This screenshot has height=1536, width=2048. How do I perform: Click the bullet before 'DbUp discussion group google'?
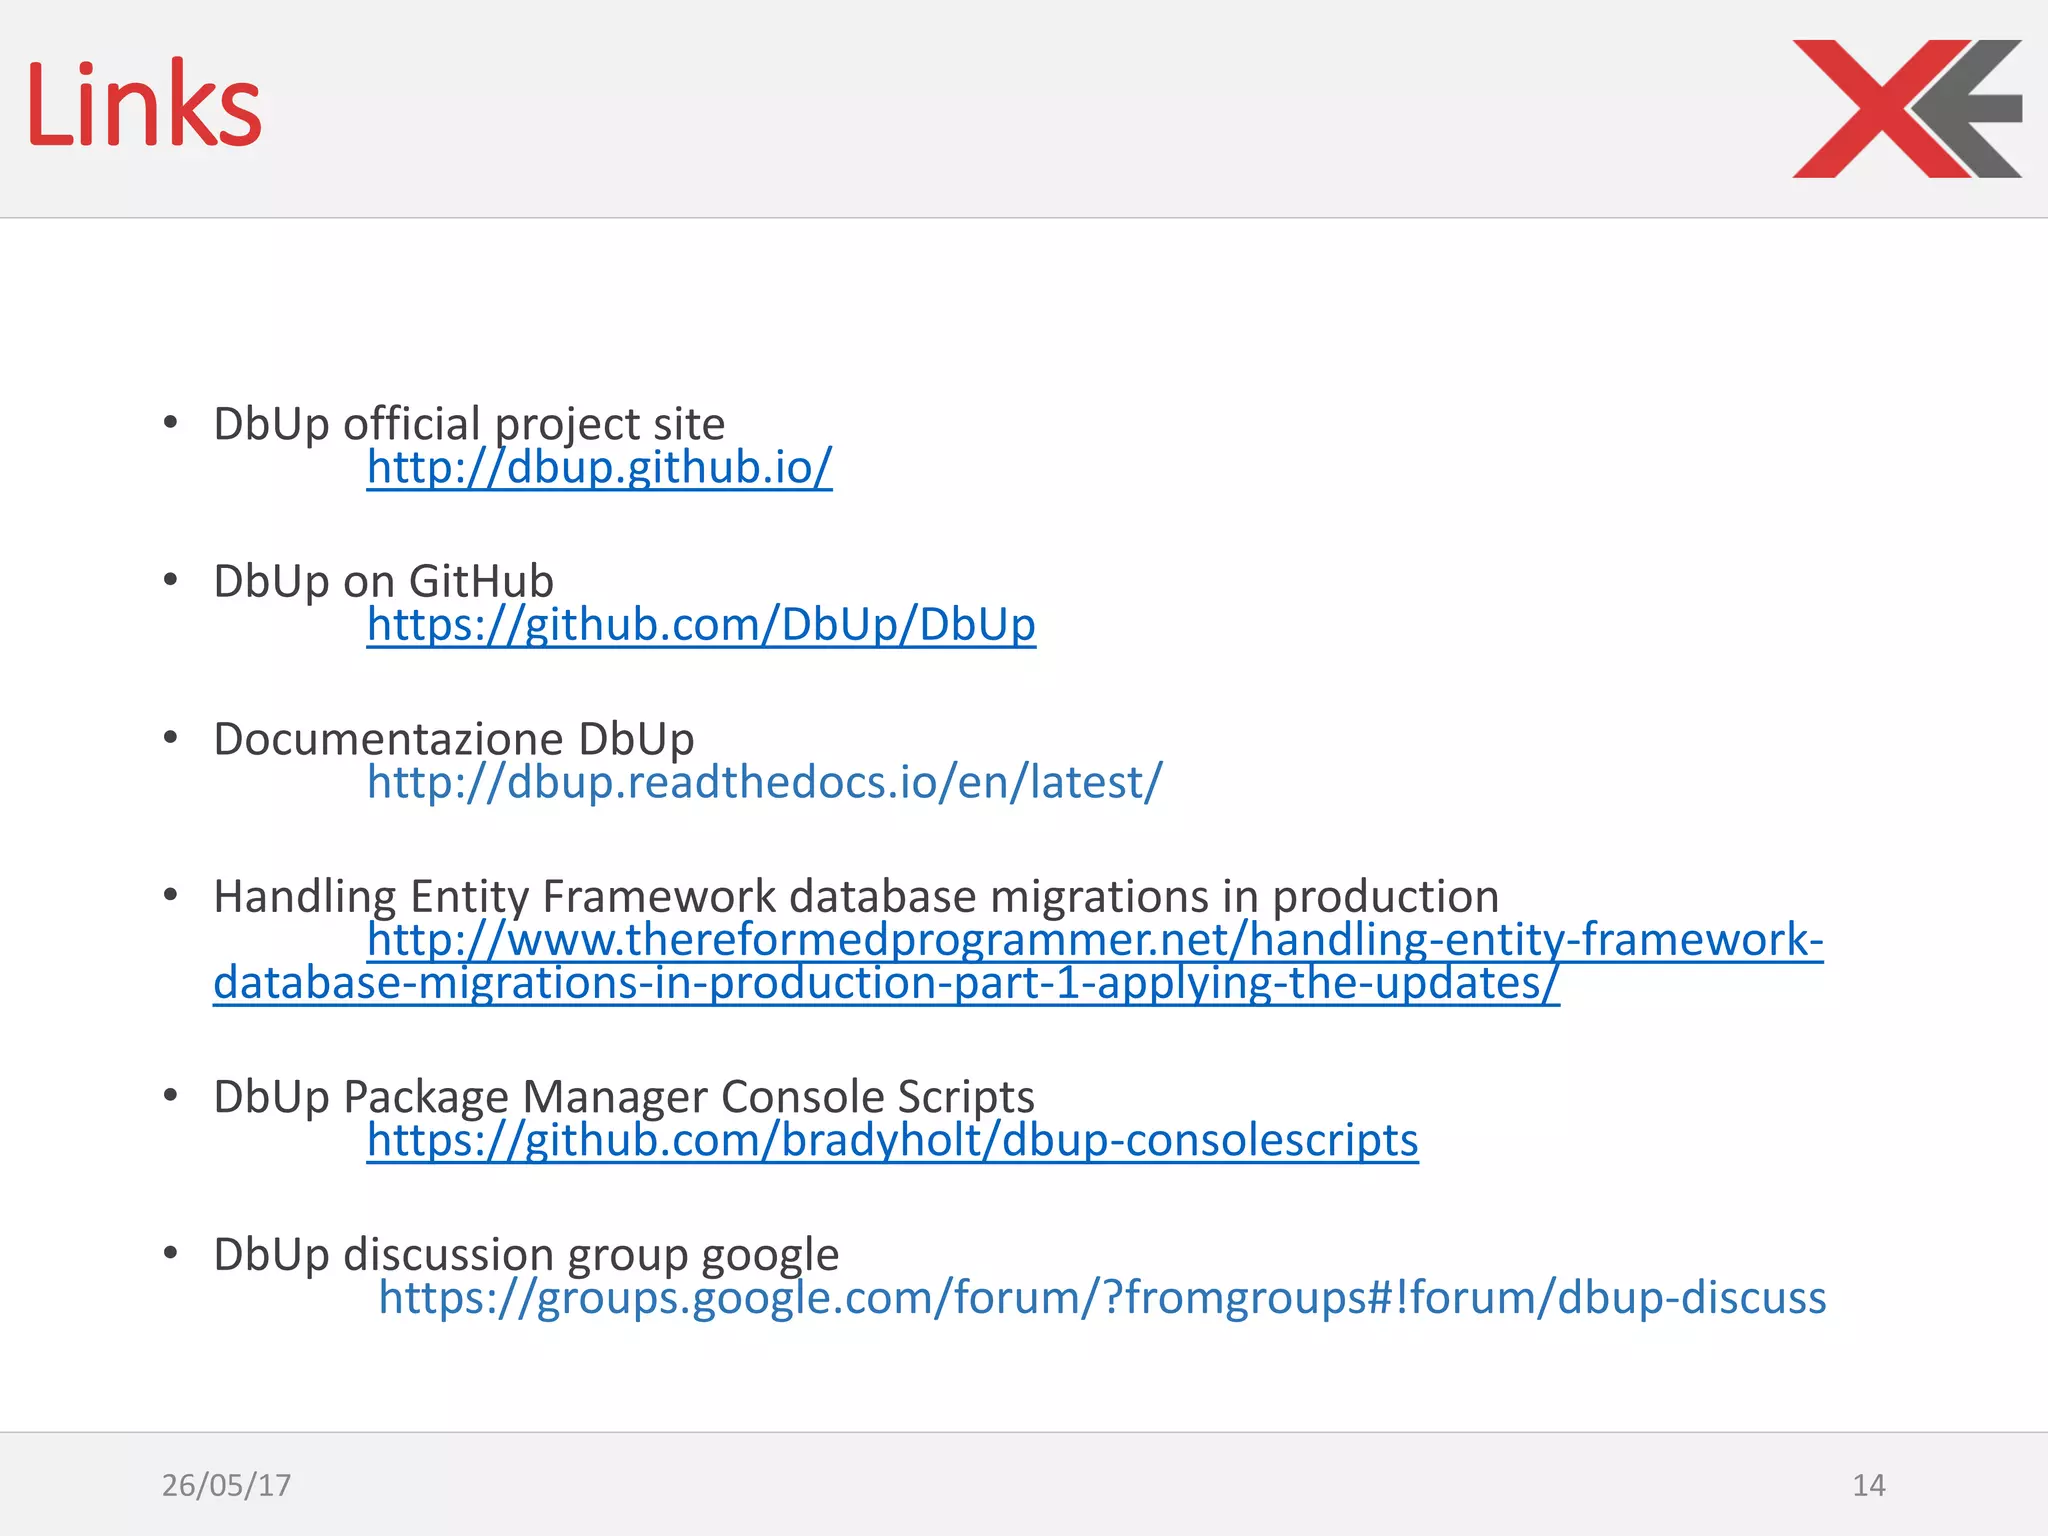[x=171, y=1253]
